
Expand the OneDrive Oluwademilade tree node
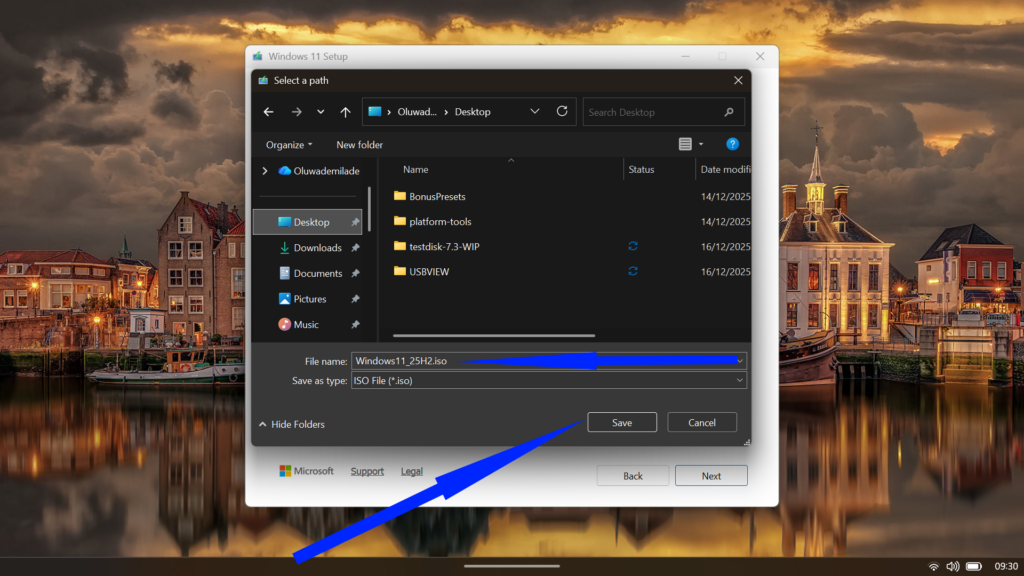[265, 171]
